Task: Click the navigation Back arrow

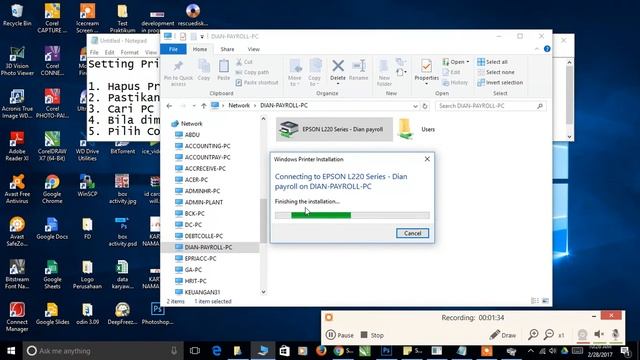Action: pyautogui.click(x=169, y=106)
